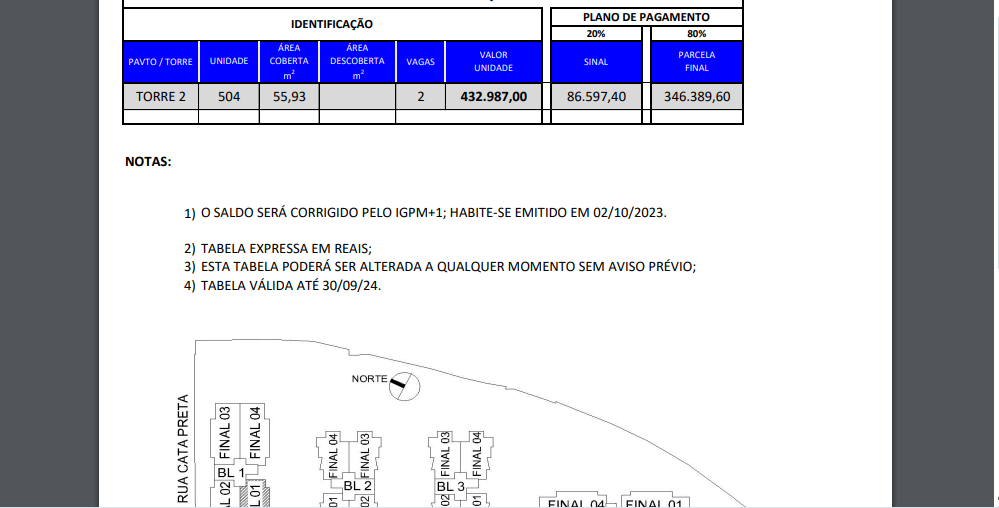The width and height of the screenshot is (999, 508).
Task: Click the ÁREA DESCOBERTA m² header
Action: (357, 62)
